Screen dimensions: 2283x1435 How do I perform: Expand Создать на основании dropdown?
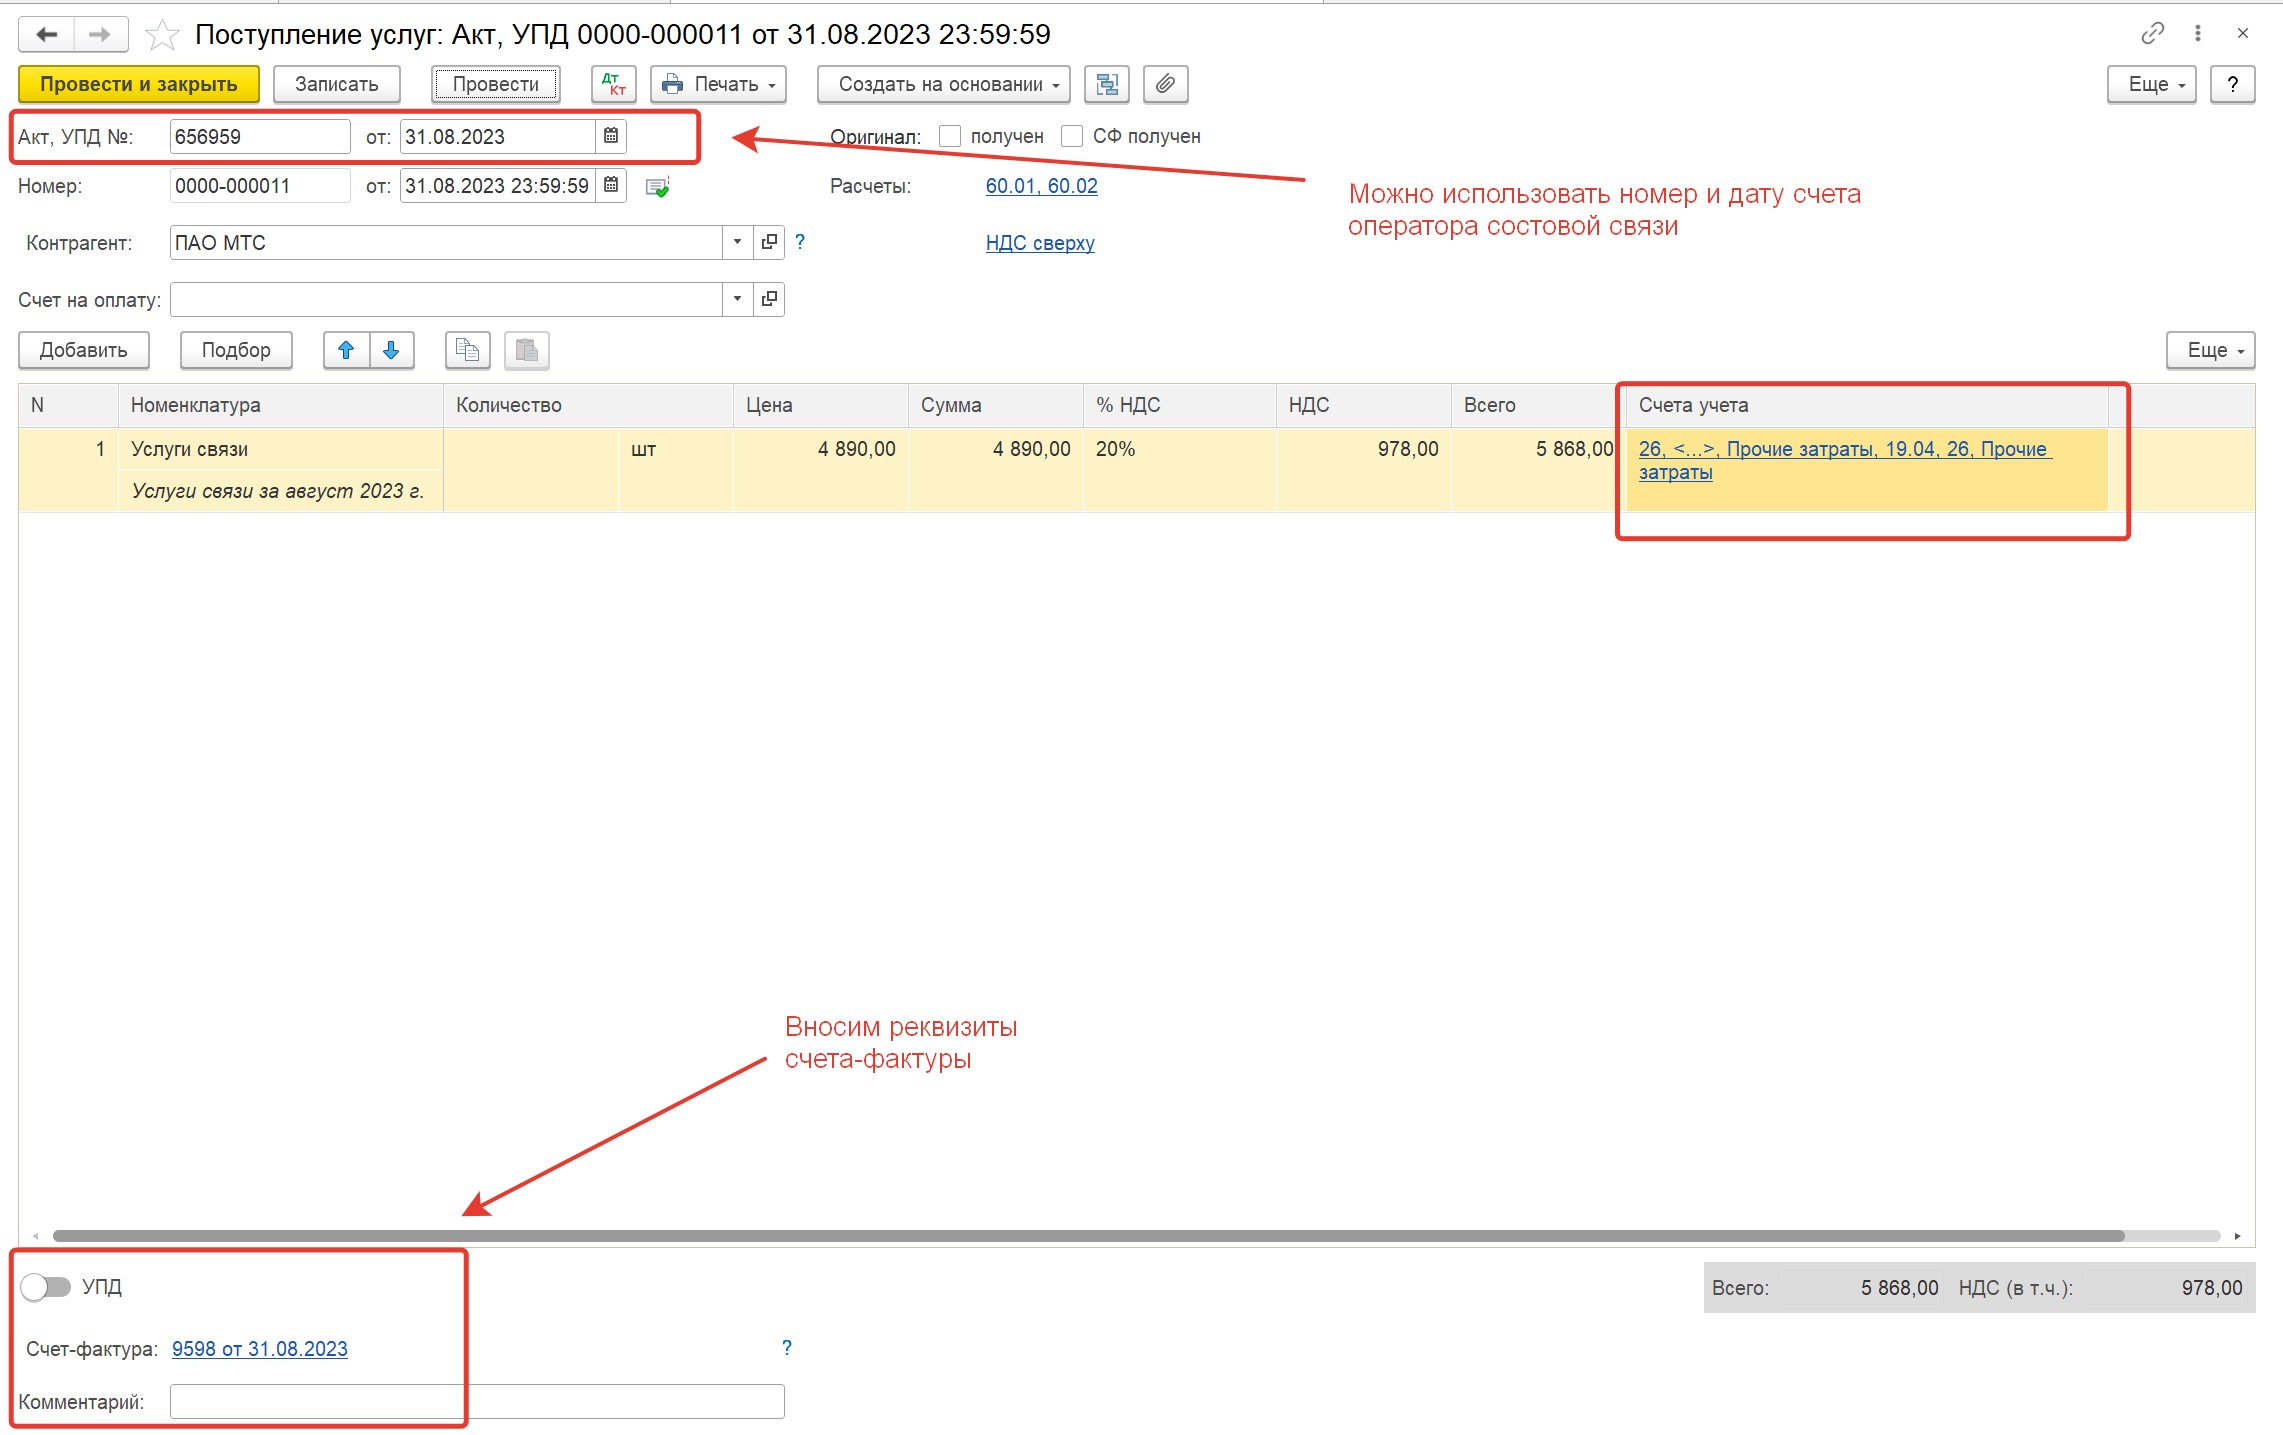point(943,84)
